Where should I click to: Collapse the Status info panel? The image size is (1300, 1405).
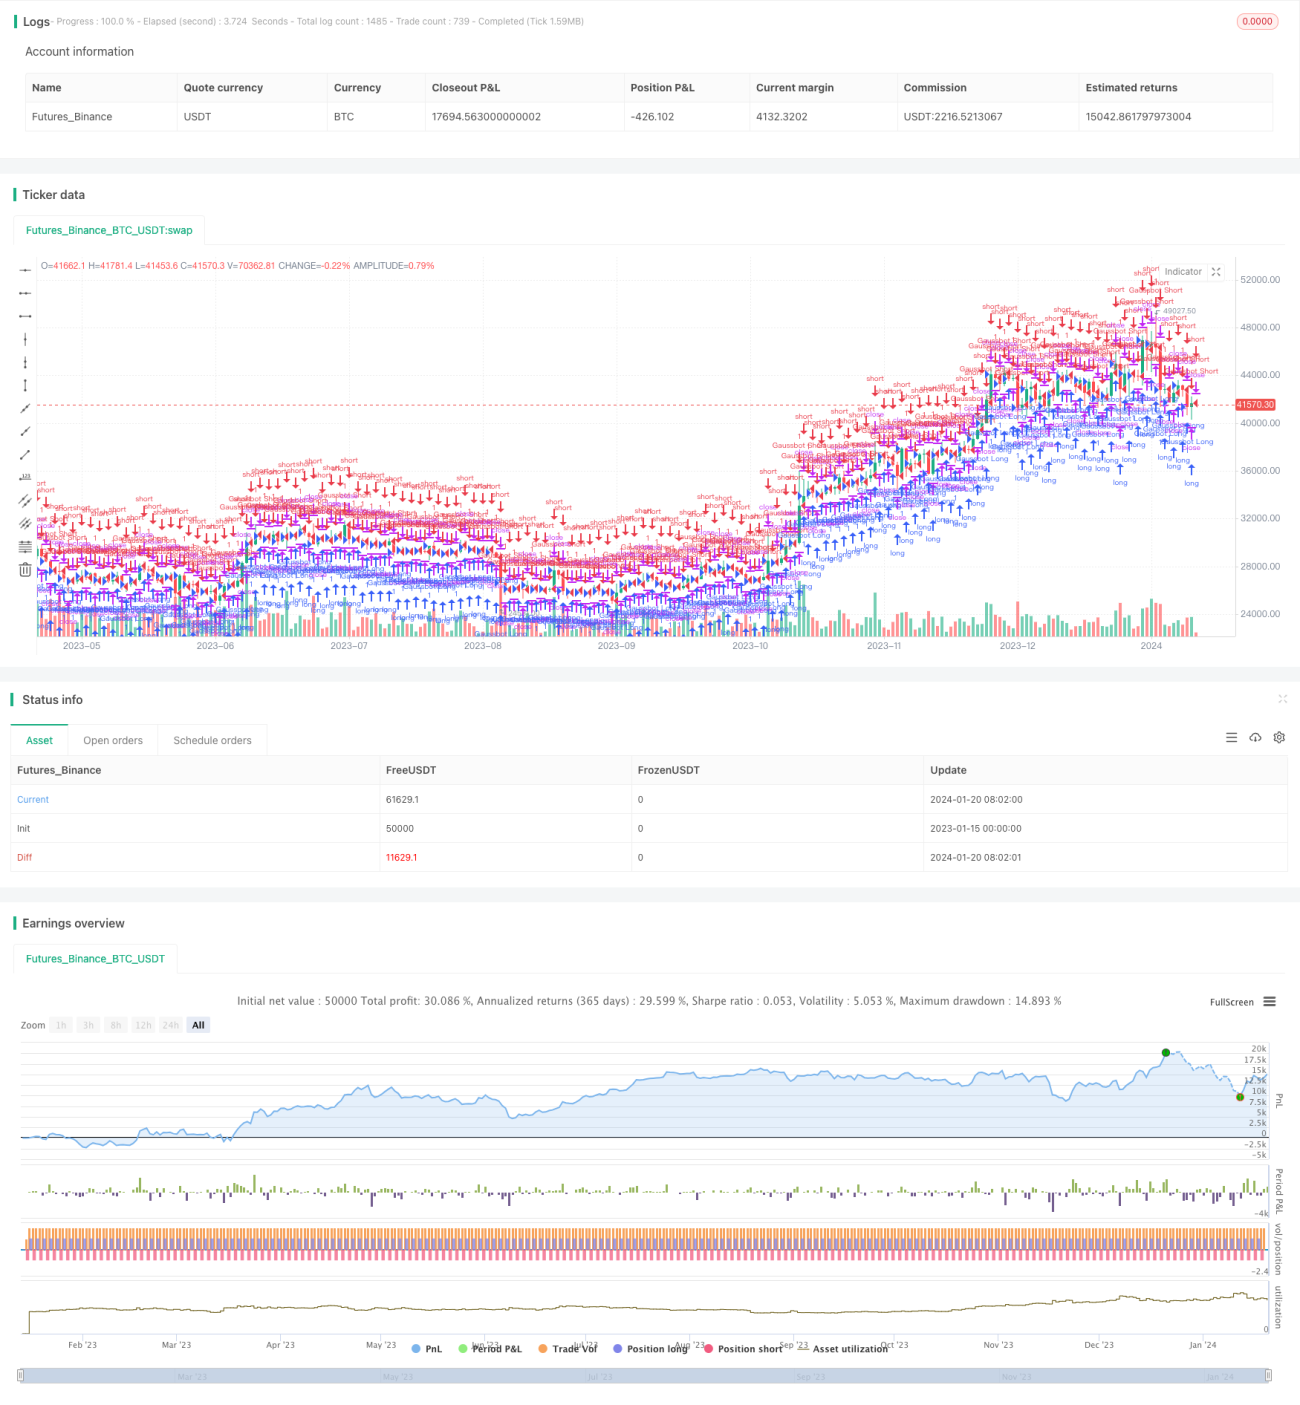[1282, 699]
